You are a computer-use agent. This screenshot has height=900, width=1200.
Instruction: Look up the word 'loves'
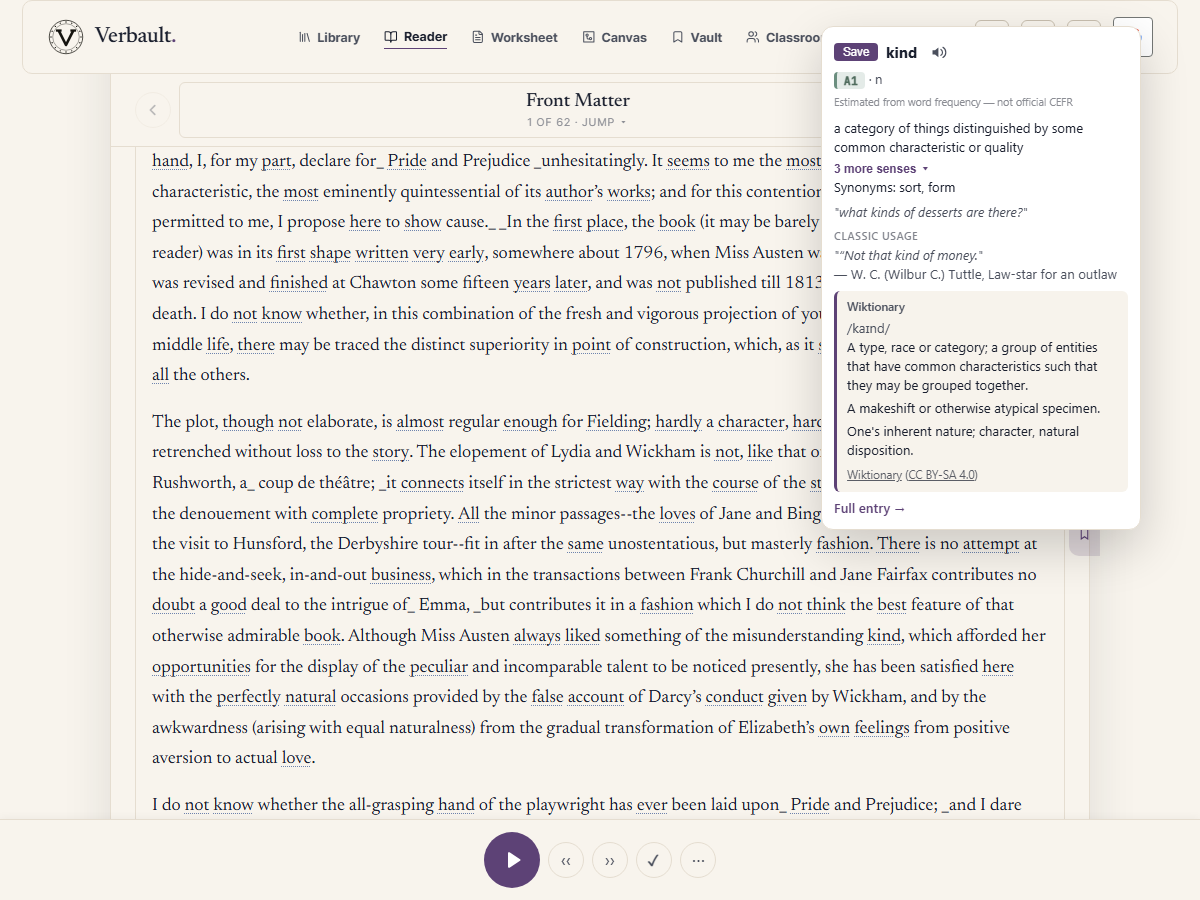[x=677, y=514]
